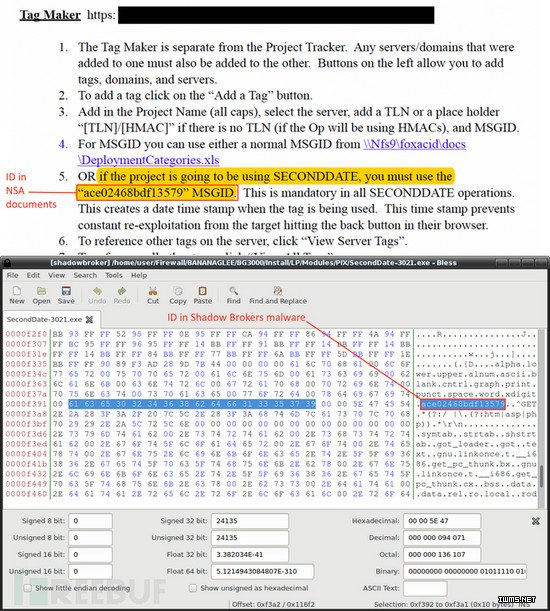Close the data conversion panel

[536, 521]
